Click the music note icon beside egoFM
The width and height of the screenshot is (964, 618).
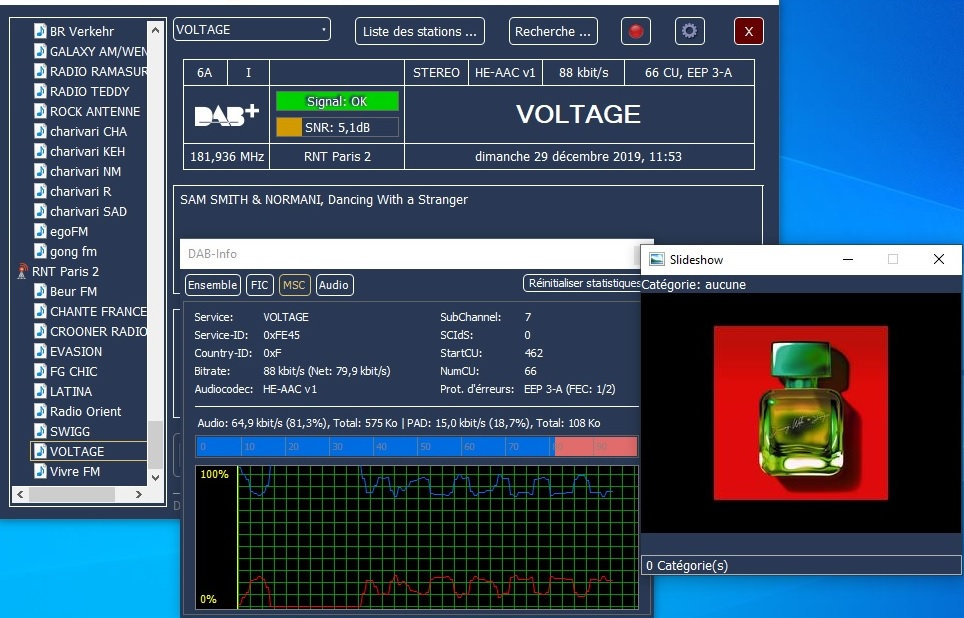click(40, 231)
